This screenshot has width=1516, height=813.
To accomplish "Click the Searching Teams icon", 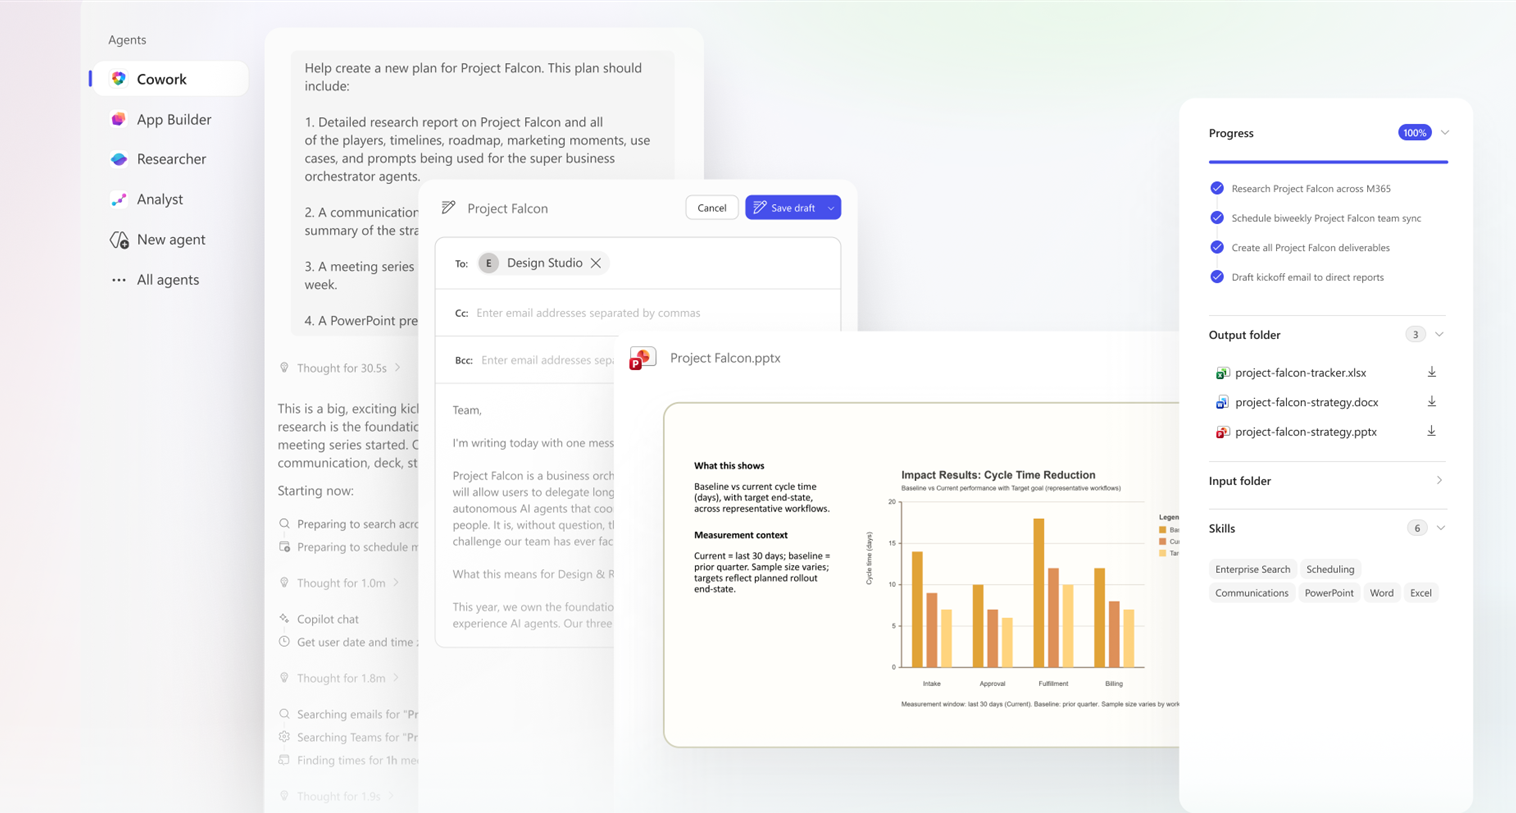I will (284, 737).
